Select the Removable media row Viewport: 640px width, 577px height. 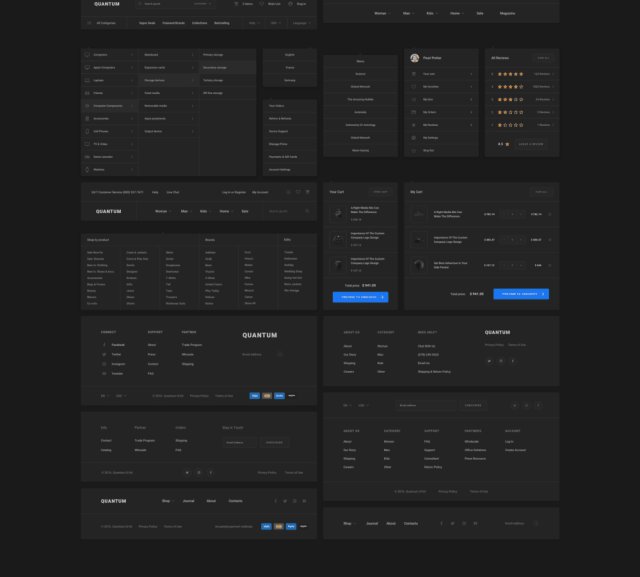pyautogui.click(x=168, y=106)
